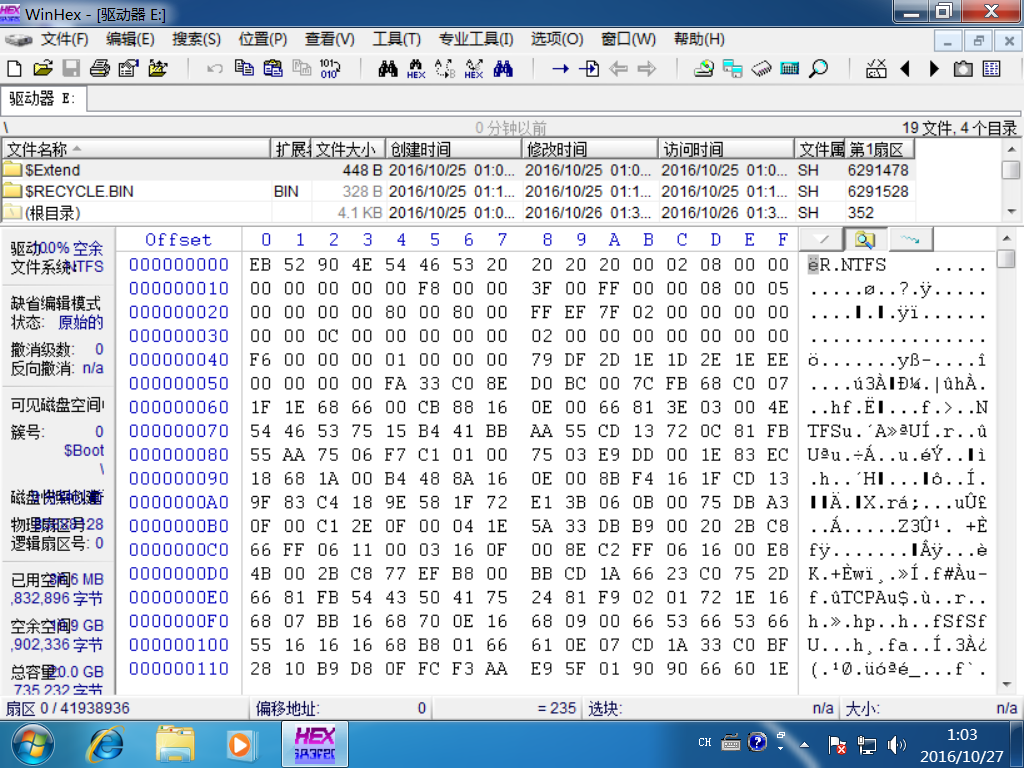
Task: Open Windows Media Player from taskbar
Action: pyautogui.click(x=240, y=744)
